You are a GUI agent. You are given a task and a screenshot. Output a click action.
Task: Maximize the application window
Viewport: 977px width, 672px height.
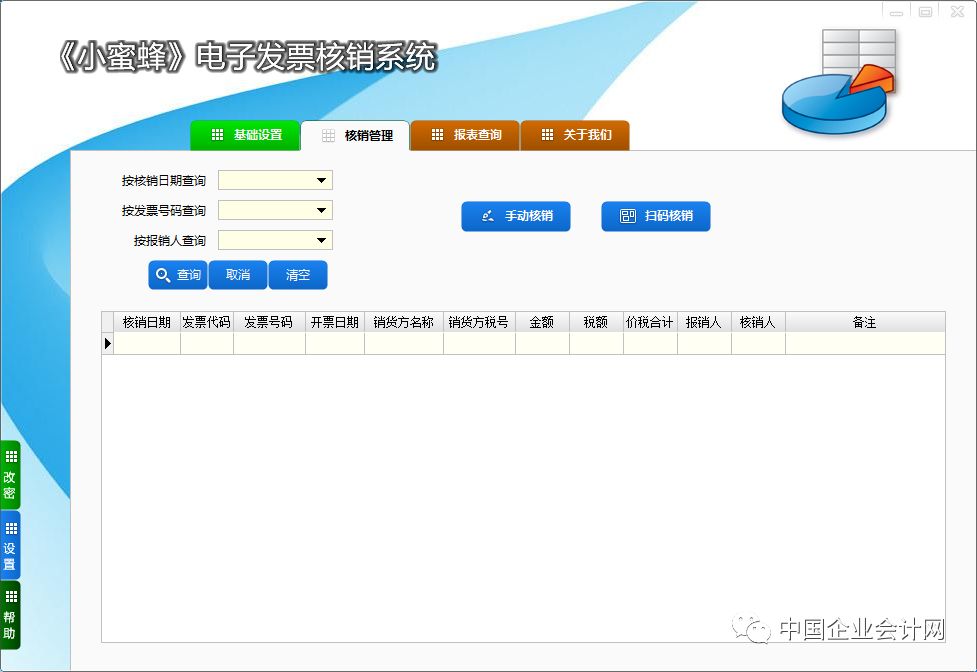pos(926,12)
